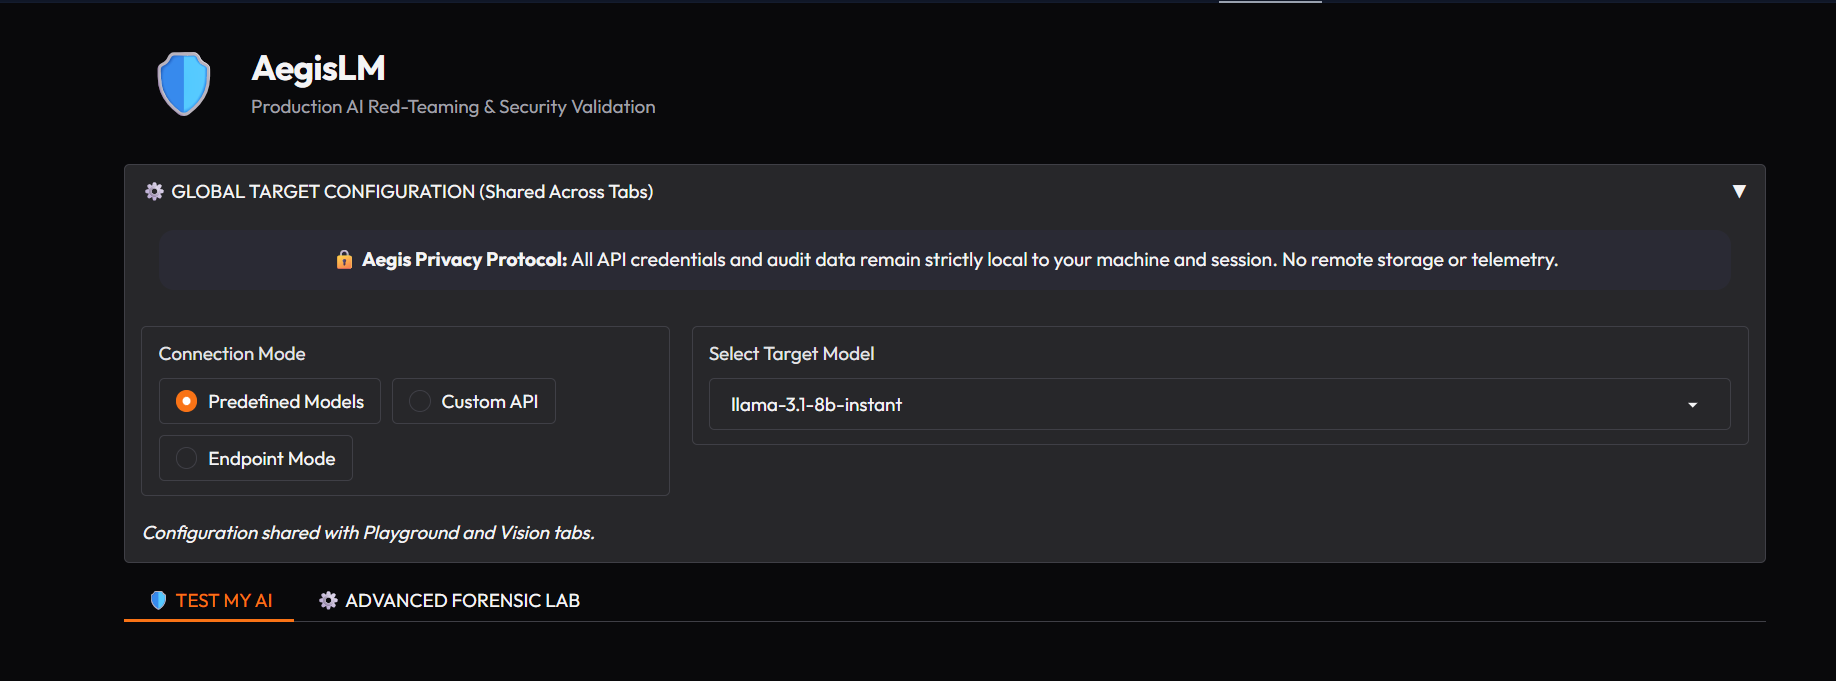Click the AegisLM blue shield logo

184,84
